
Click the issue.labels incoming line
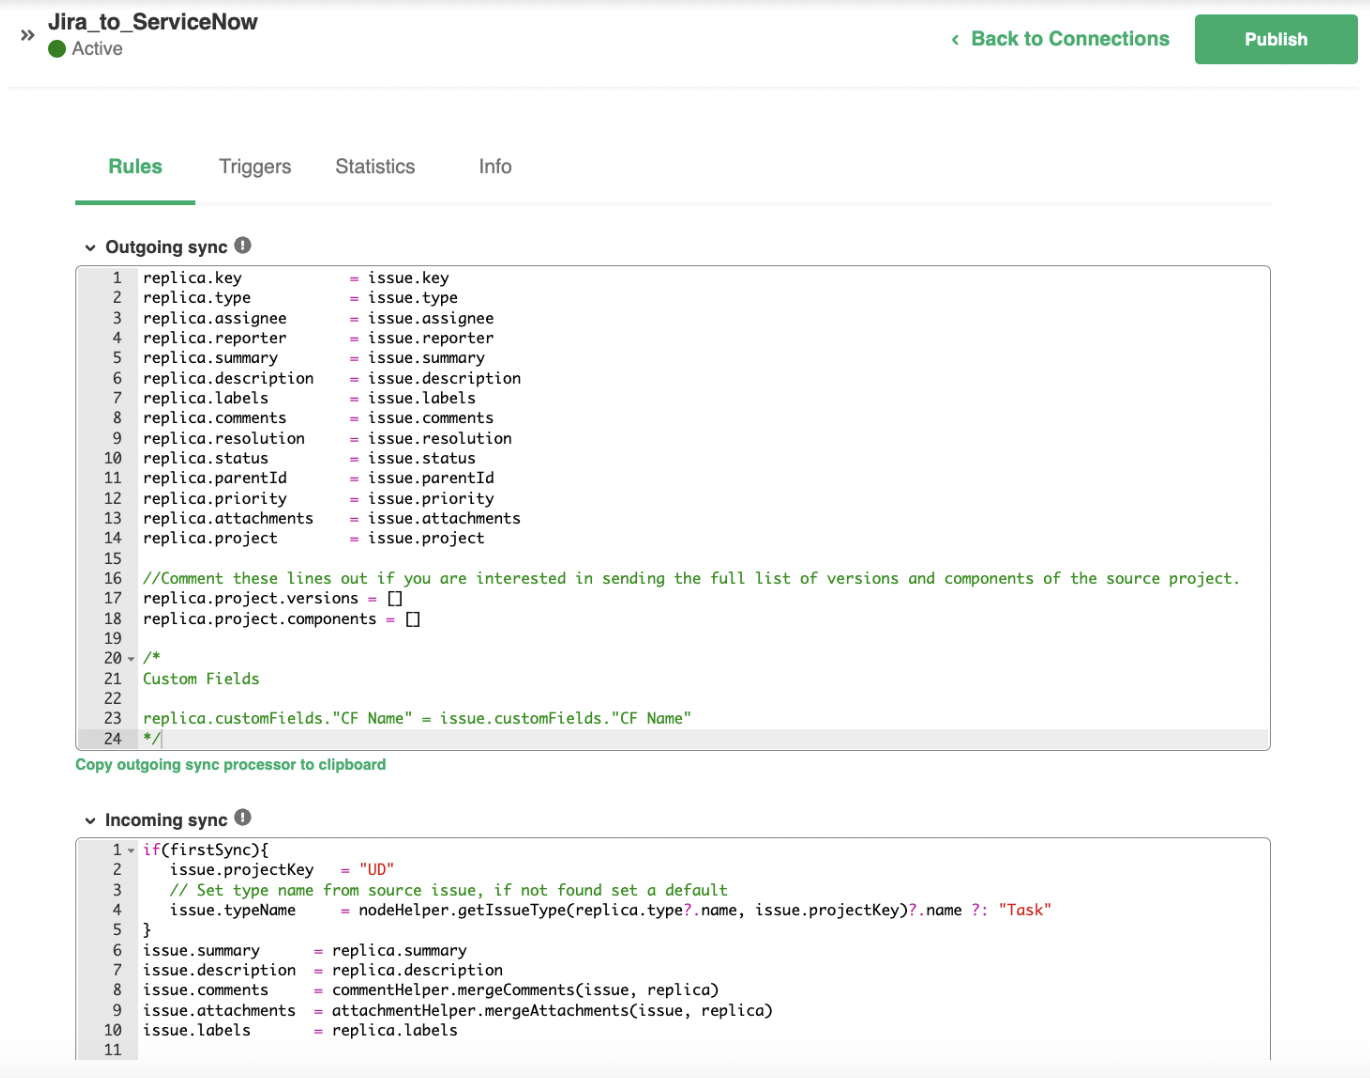point(300,1030)
